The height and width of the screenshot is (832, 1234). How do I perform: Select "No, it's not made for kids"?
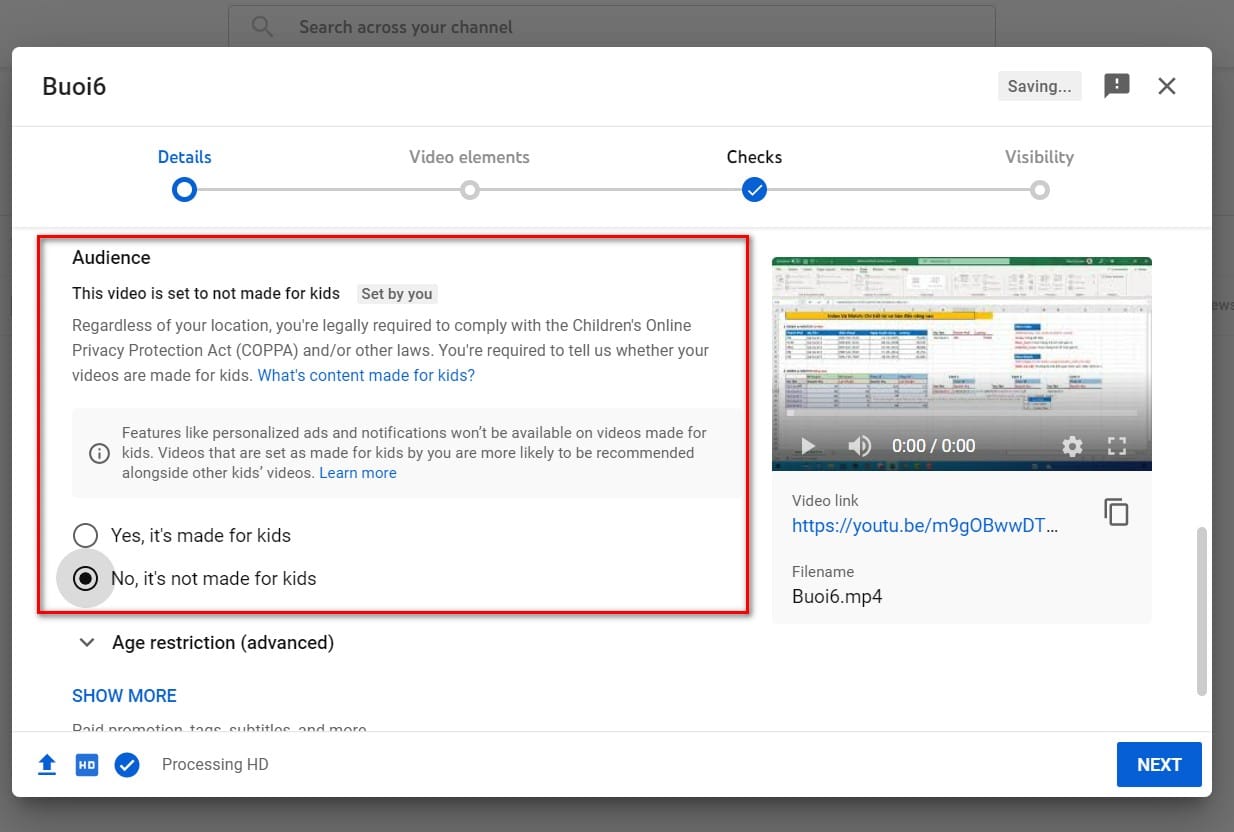(x=85, y=578)
